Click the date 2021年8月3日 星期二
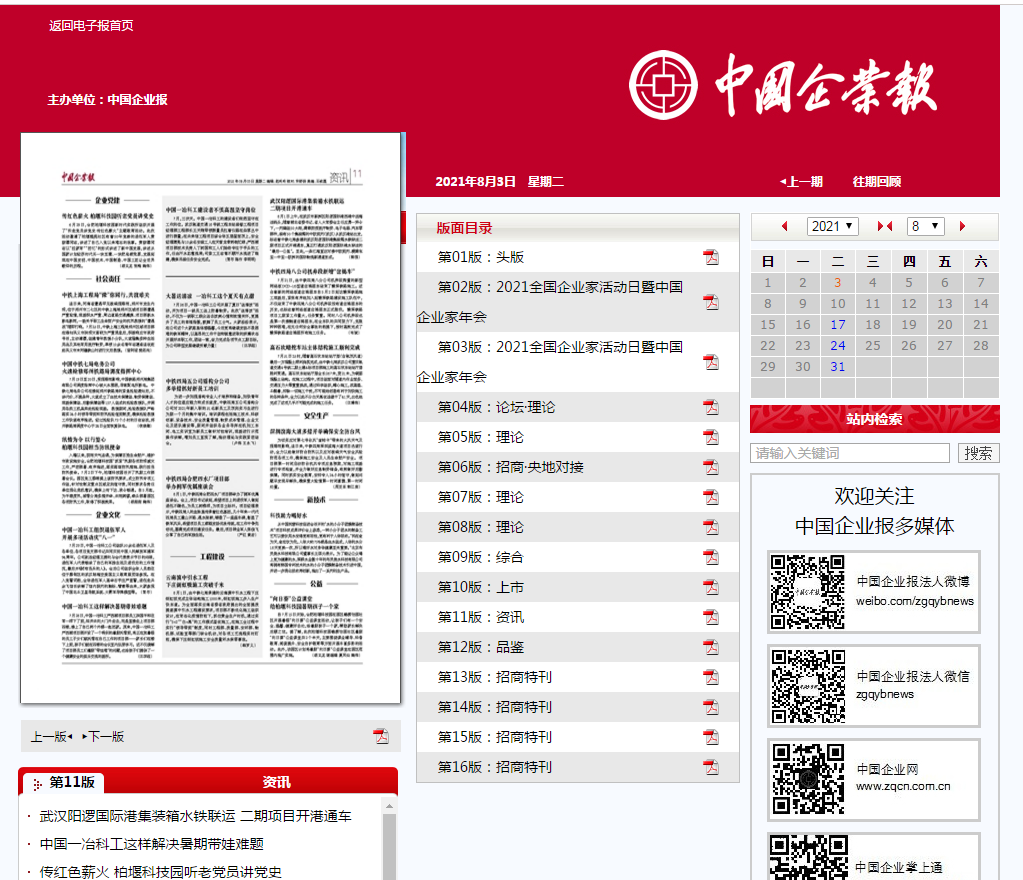Screen dimensions: 1023x880 [x=499, y=181]
